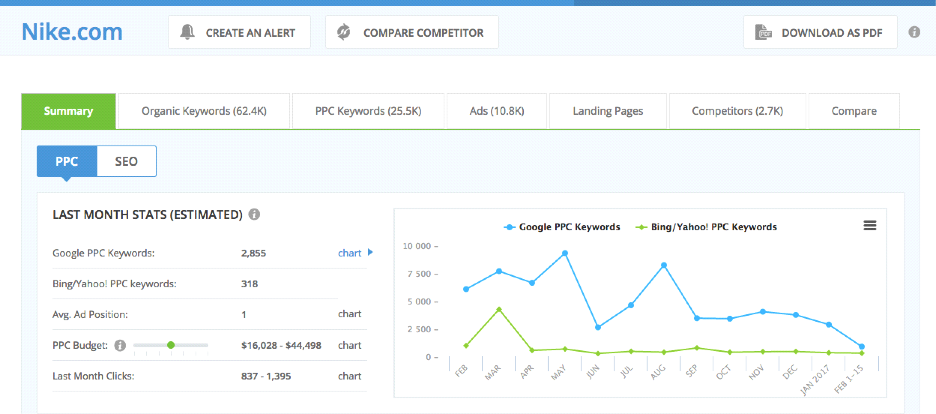The width and height of the screenshot is (936, 414).
Task: Click the Create an Alert button
Action: (x=239, y=32)
